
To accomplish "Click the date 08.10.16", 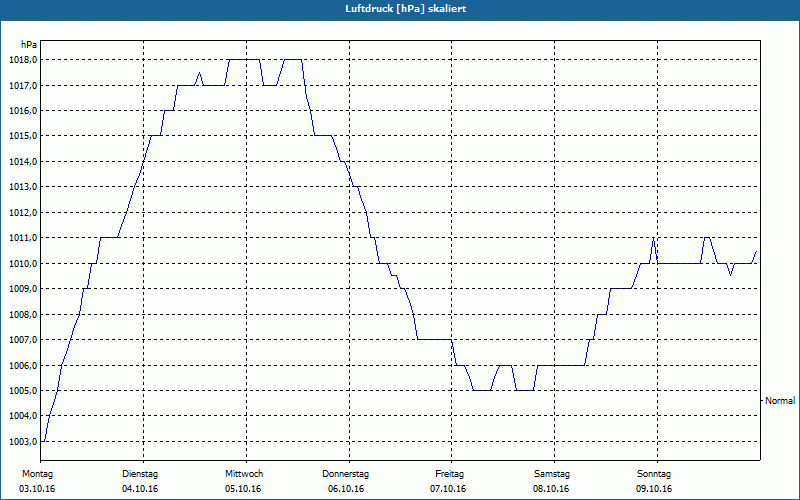I will (x=551, y=489).
